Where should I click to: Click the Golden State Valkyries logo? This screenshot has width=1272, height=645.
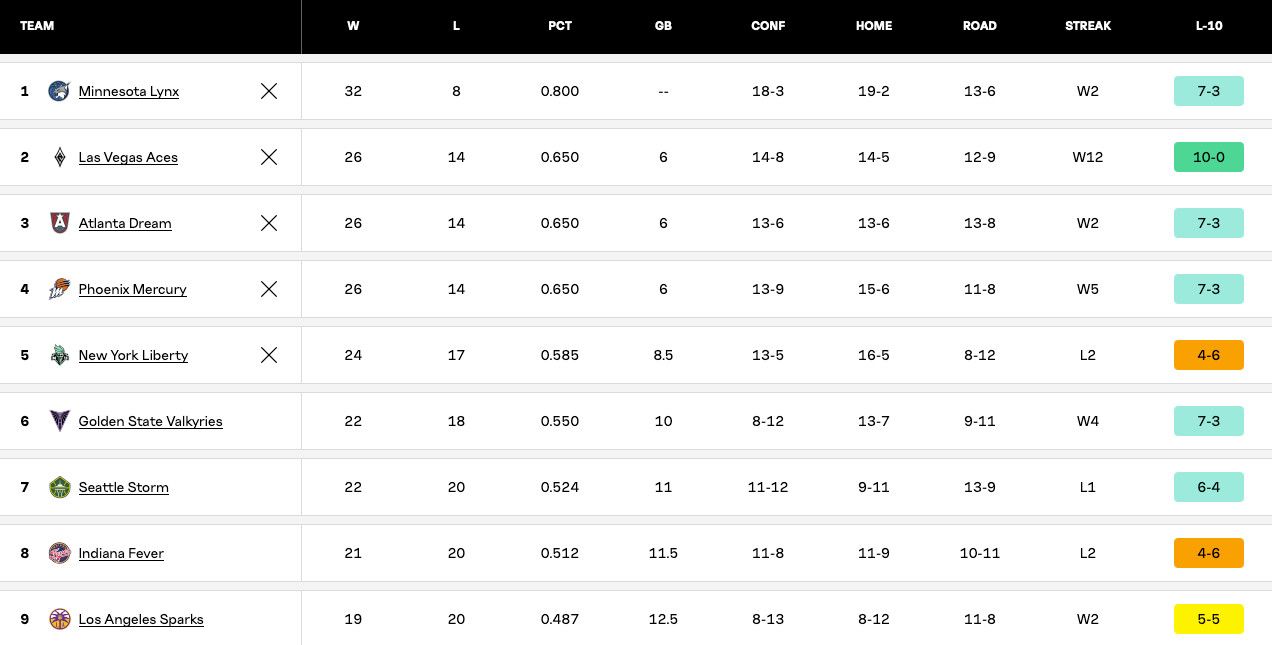59,421
